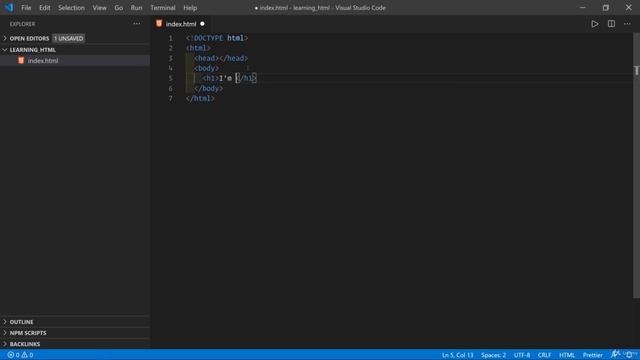The height and width of the screenshot is (360, 640).
Task: Click the head tag line
Action: (x=221, y=58)
